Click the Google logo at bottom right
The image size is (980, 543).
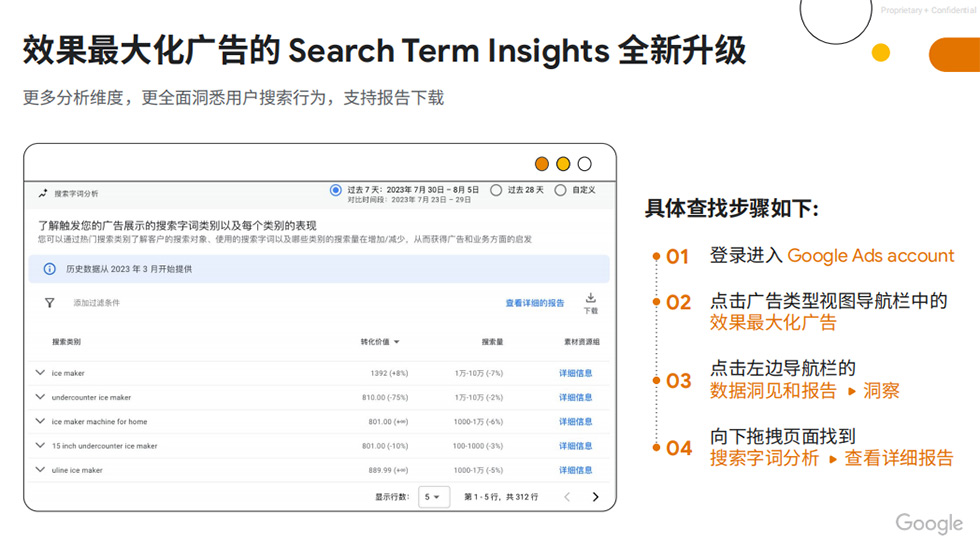[929, 523]
